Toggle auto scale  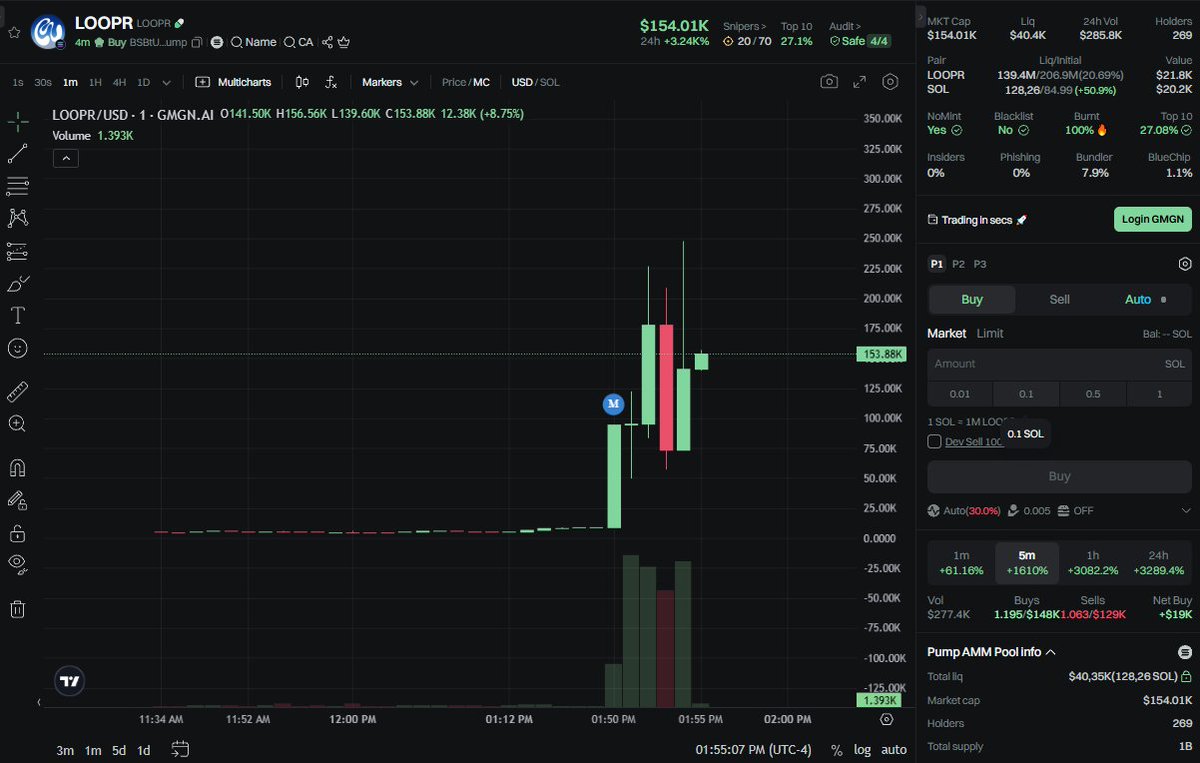point(894,750)
